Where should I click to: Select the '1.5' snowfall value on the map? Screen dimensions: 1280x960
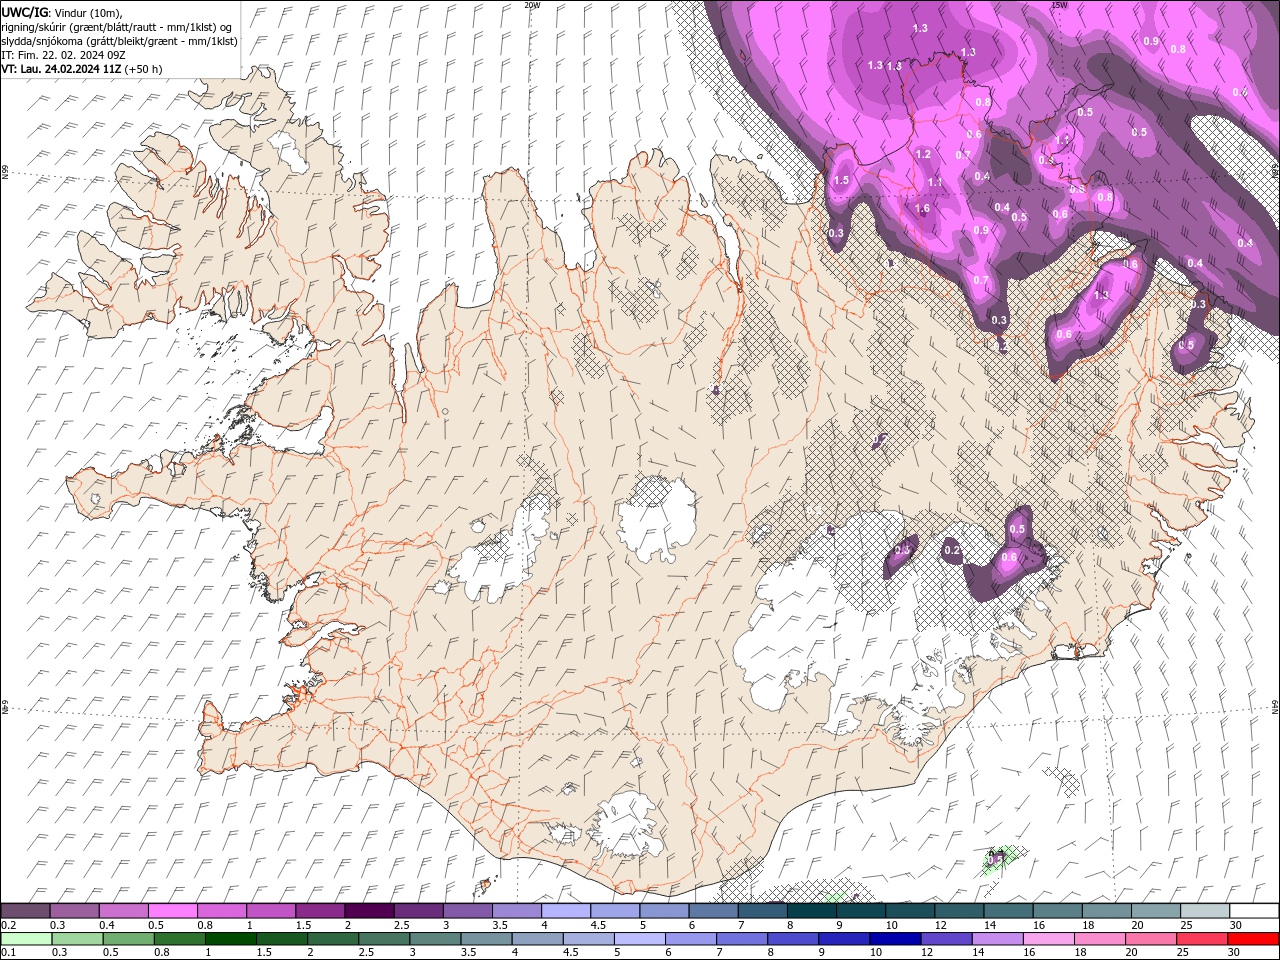[x=841, y=181]
